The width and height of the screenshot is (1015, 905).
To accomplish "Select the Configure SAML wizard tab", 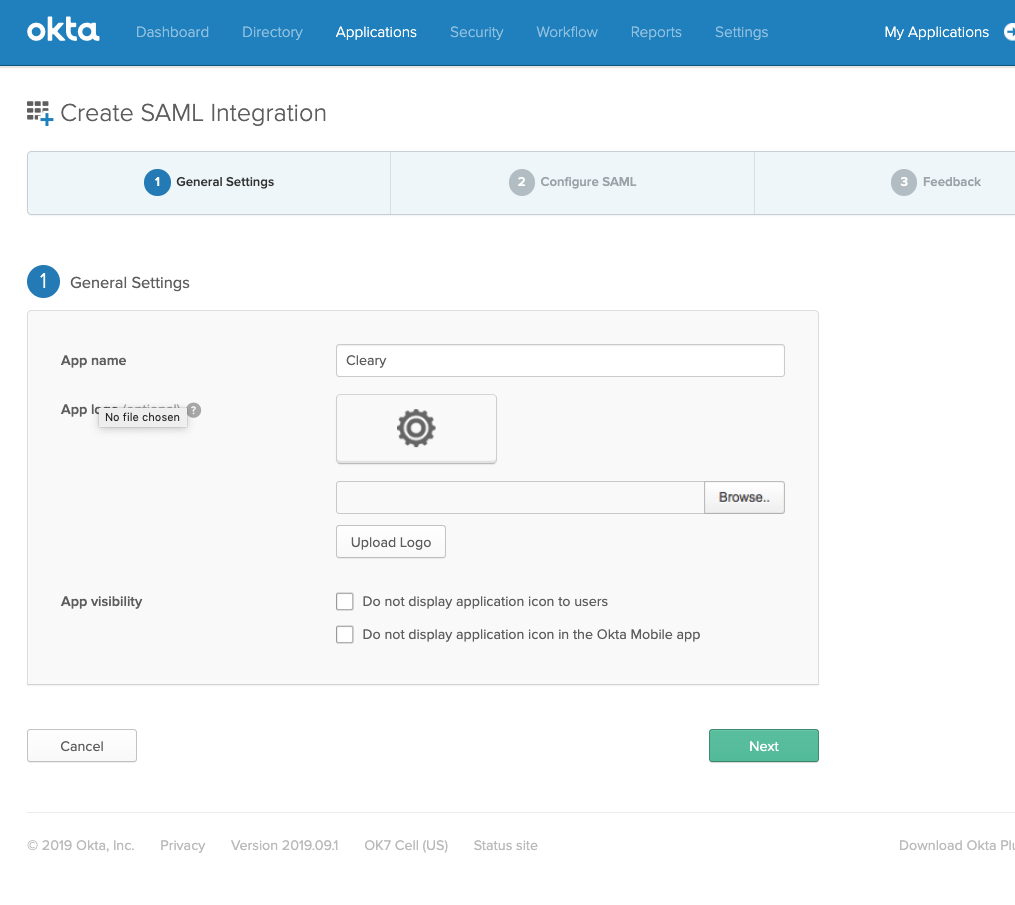I will pyautogui.click(x=572, y=183).
